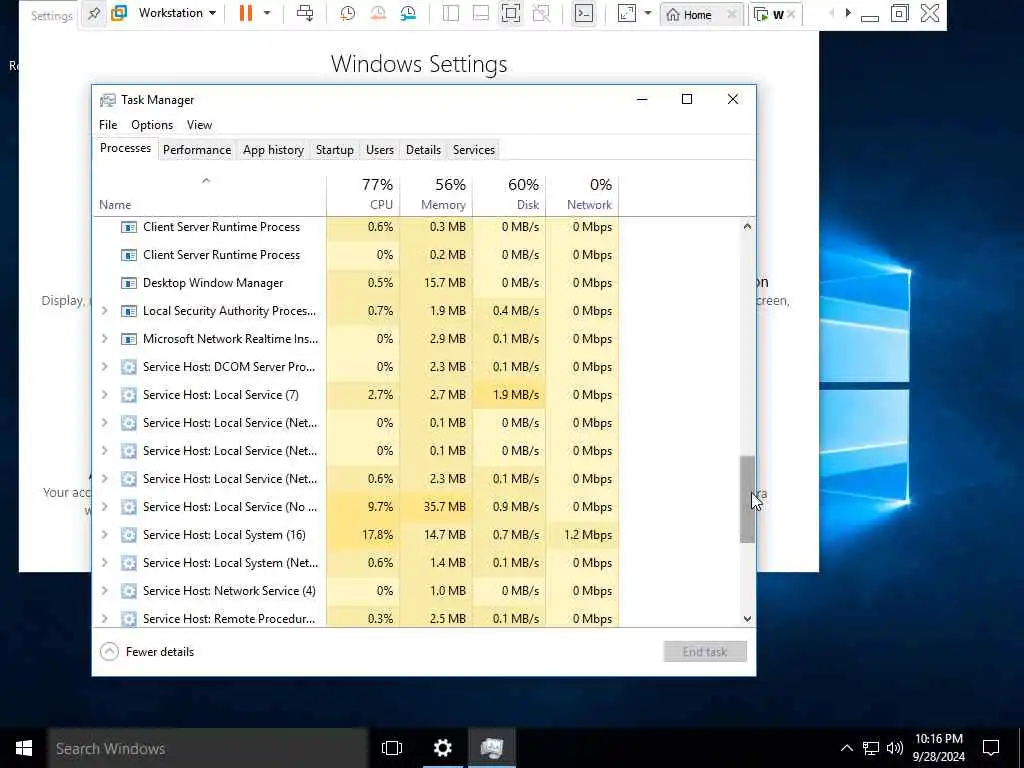Screen dimensions: 1024x768
Task: Open Task Manager View menu
Action: [199, 125]
